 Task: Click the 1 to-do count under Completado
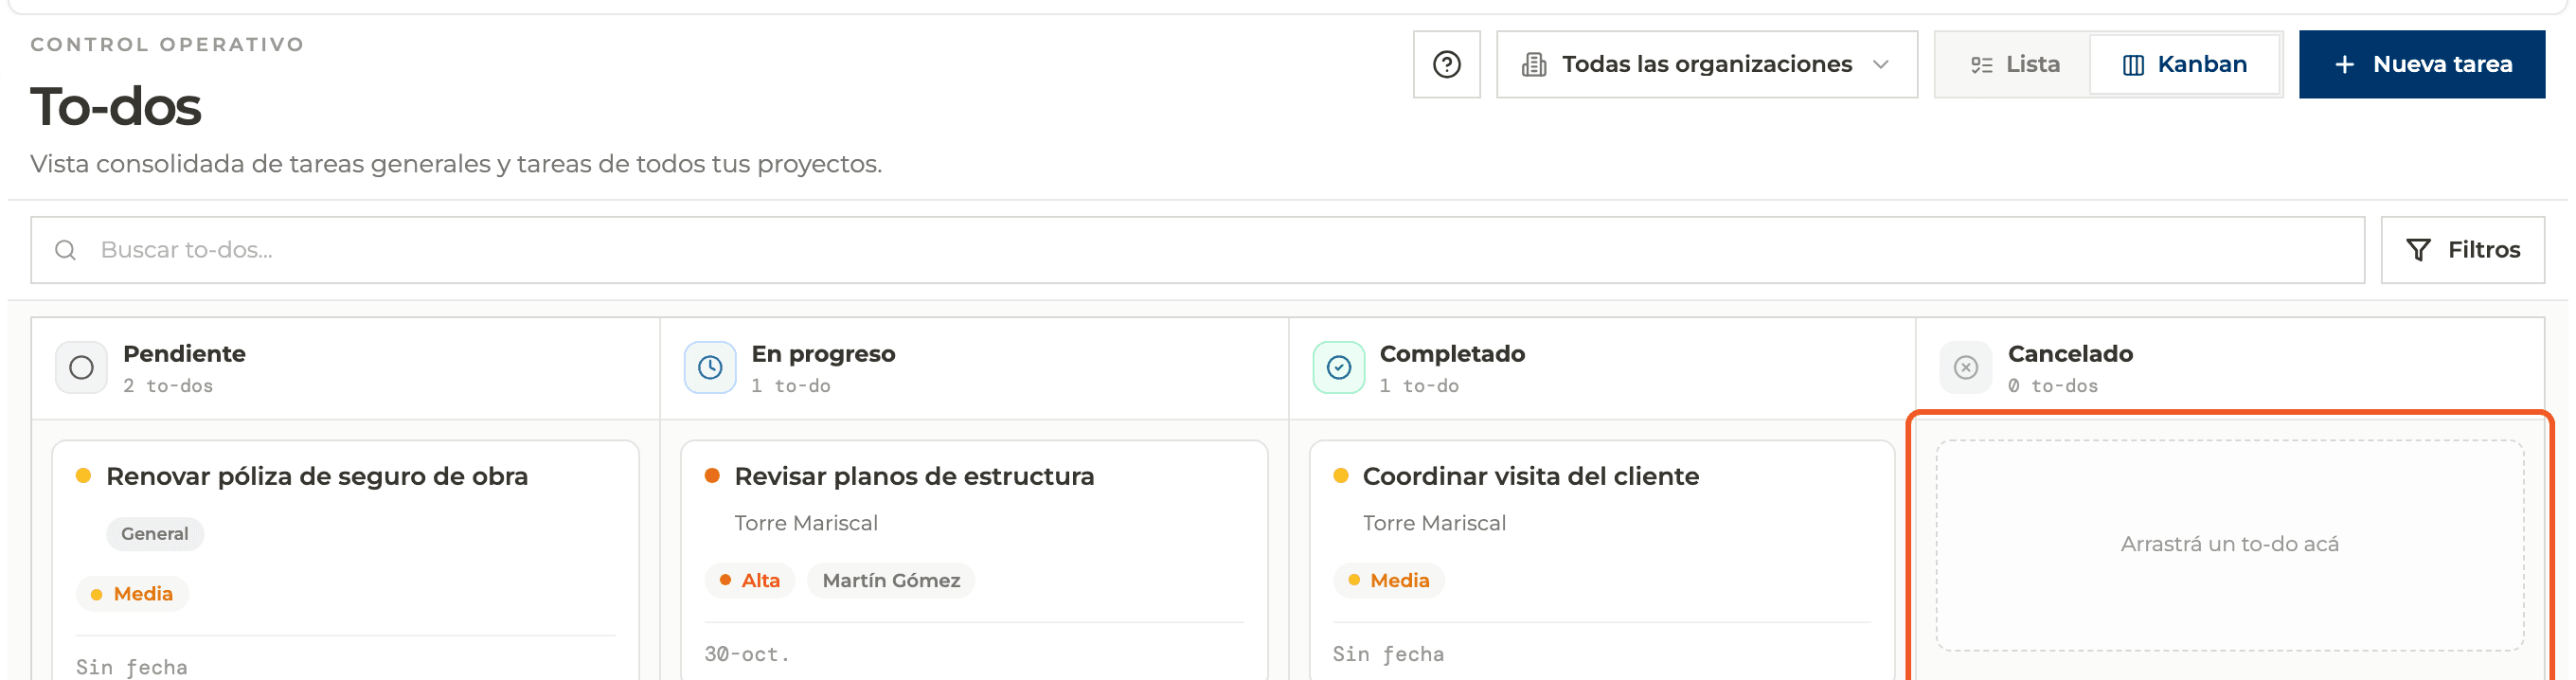point(1419,386)
